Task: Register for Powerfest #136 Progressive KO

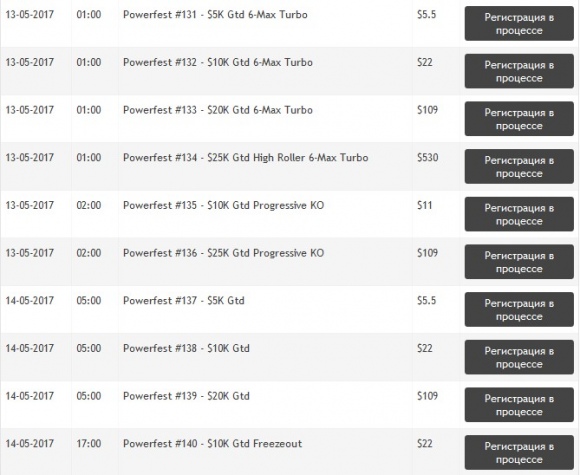Action: click(519, 262)
